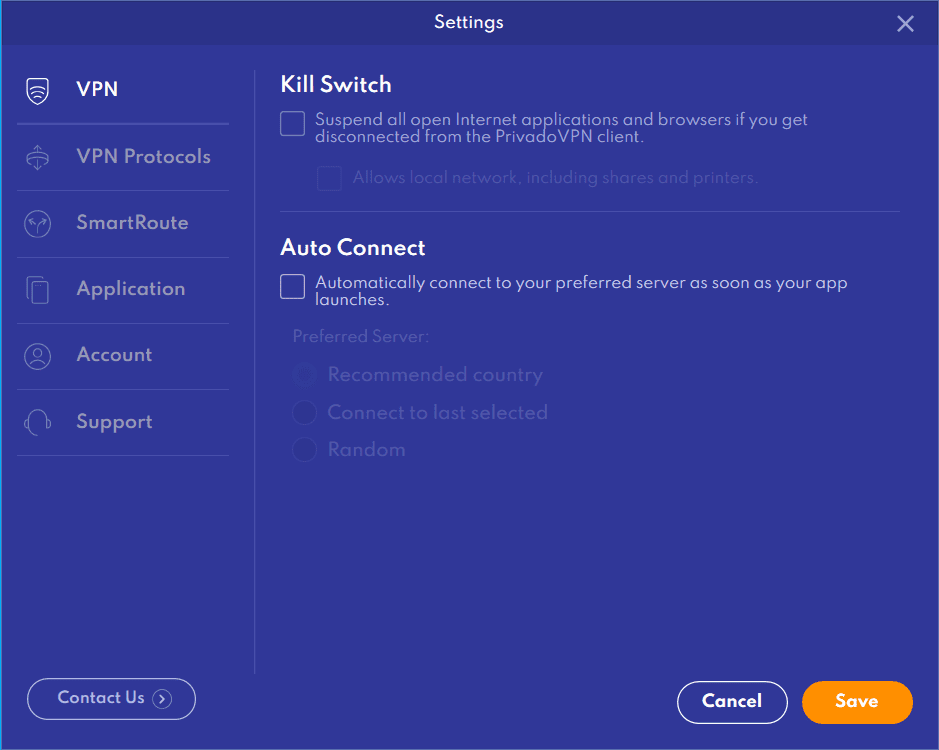Check the Allows local network option
This screenshot has width=939, height=750.
coord(329,178)
